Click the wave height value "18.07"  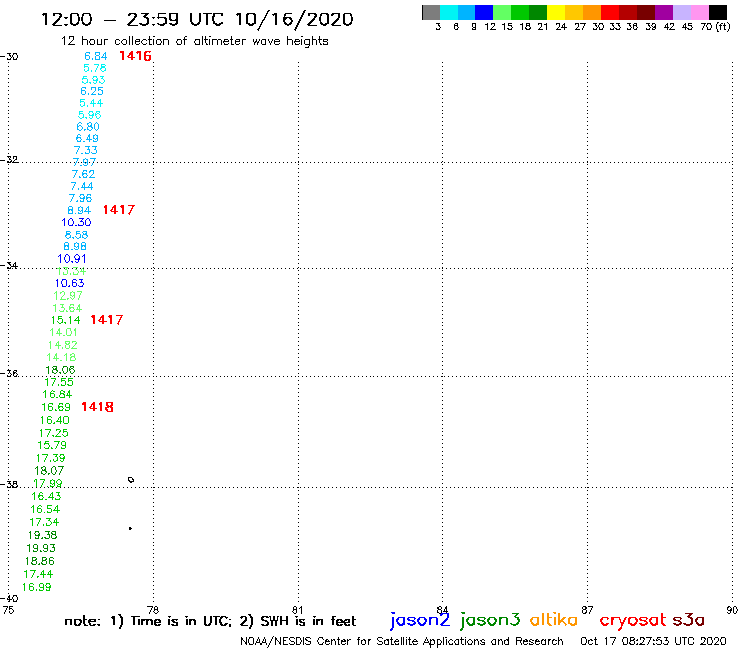[49, 471]
